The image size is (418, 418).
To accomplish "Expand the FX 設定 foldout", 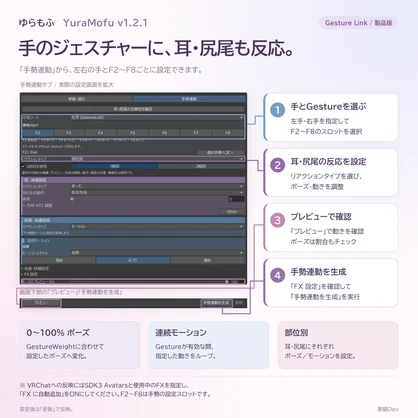I will pos(29,274).
